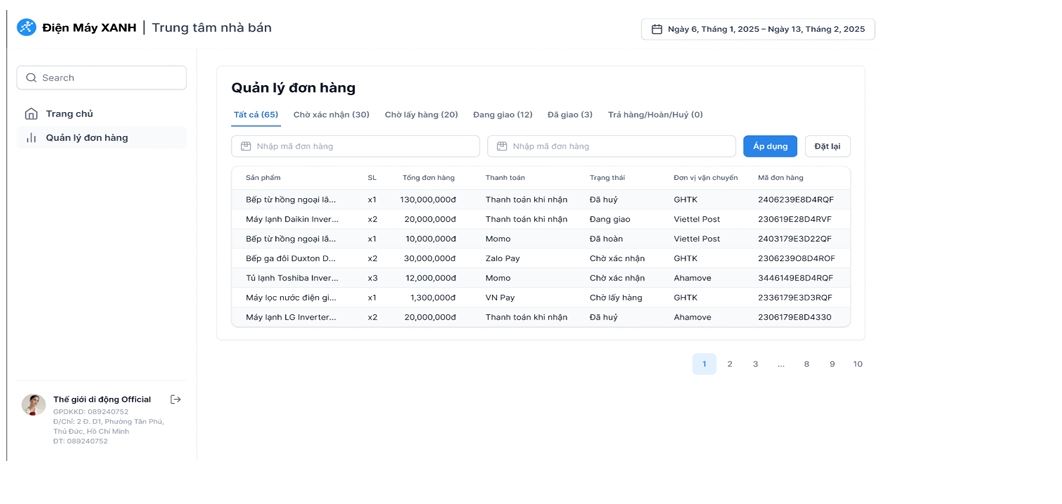Open the Chờ lấy hàng (20) tab
The image size is (1062, 504).
tap(421, 115)
